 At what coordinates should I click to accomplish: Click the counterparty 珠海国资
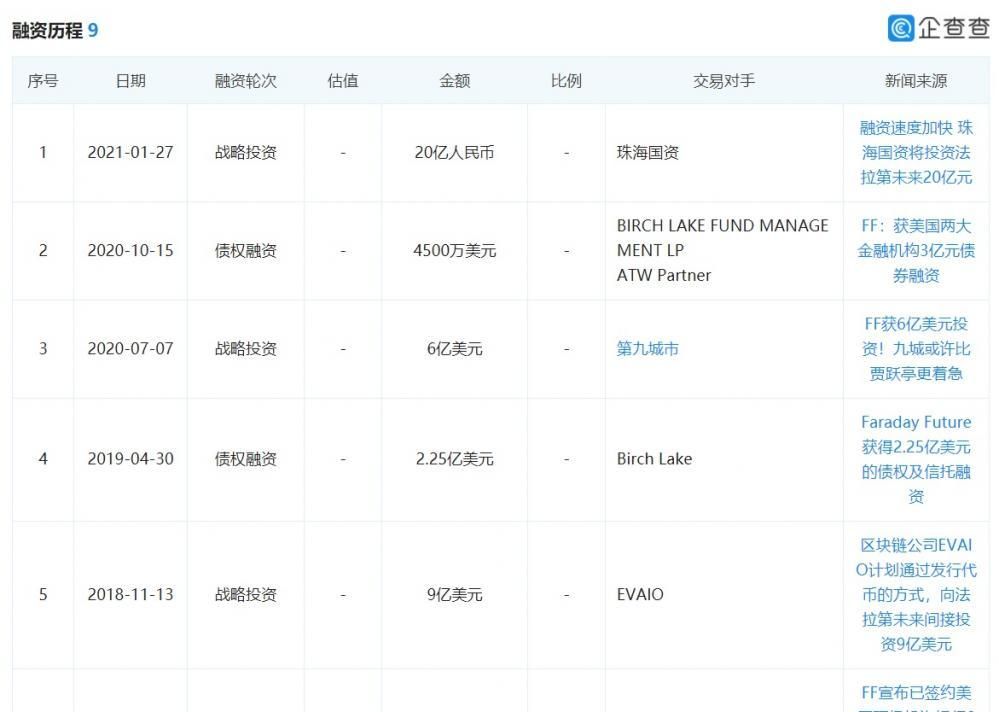point(648,152)
